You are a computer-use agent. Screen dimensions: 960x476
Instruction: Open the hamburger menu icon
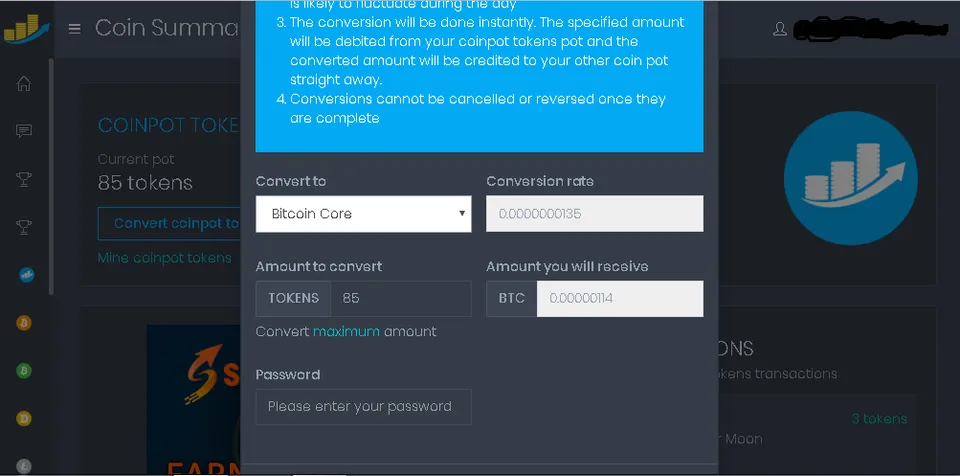pos(75,29)
